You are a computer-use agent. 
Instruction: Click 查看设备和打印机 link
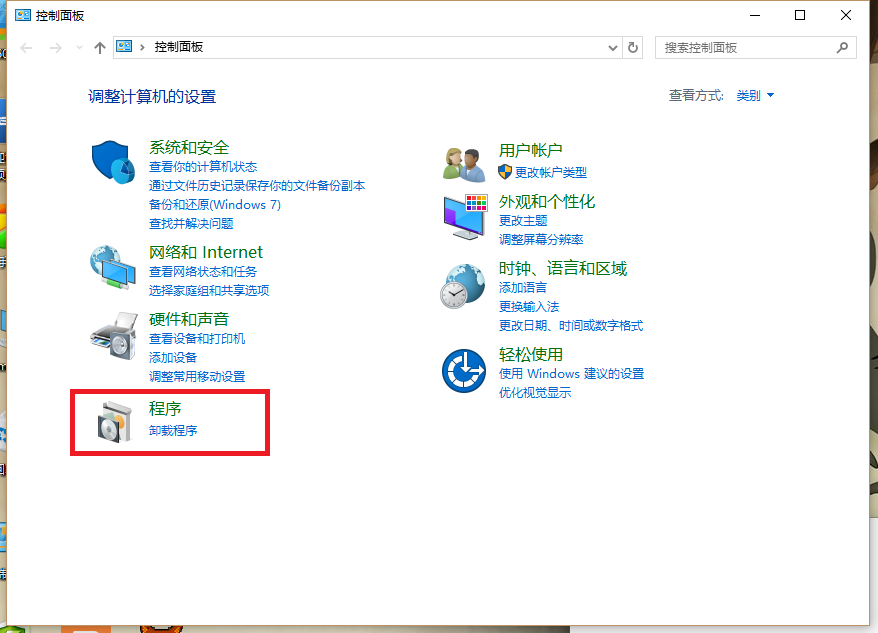click(197, 339)
